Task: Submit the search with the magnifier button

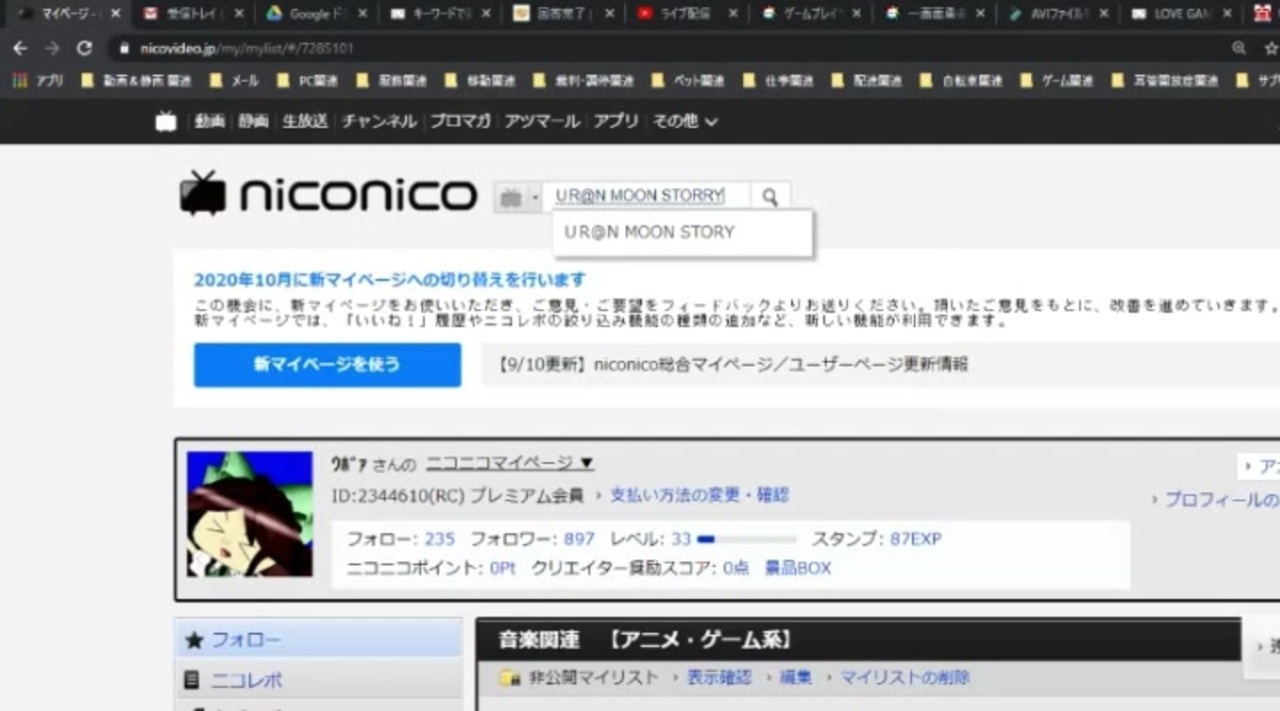Action: click(x=769, y=197)
